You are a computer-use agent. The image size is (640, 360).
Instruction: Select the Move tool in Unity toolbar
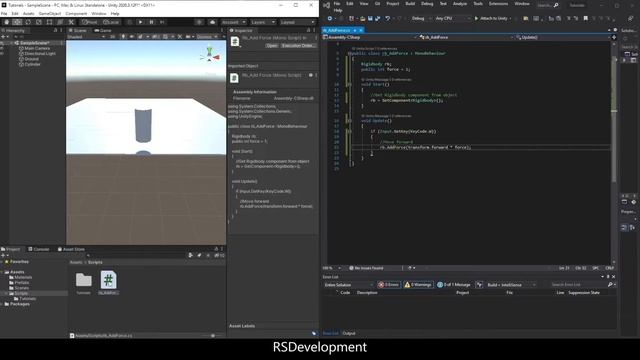click(17, 22)
